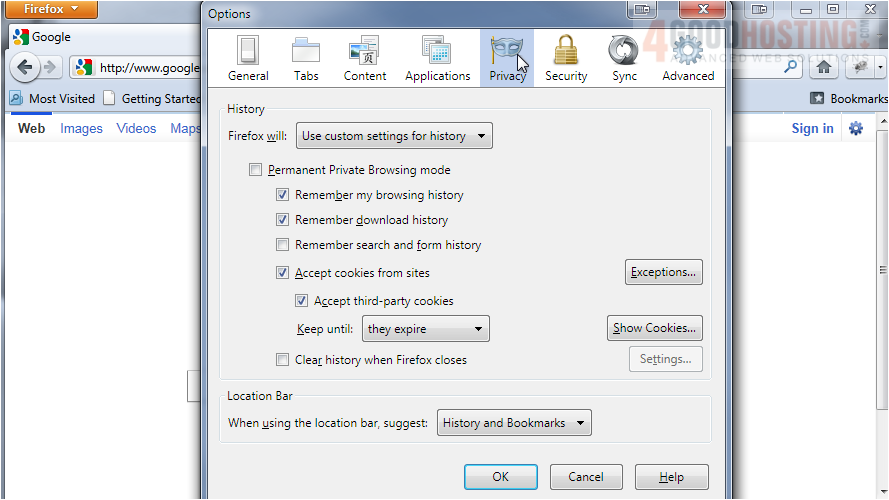Click the Images link on Google
This screenshot has height=500, width=889.
click(x=81, y=129)
